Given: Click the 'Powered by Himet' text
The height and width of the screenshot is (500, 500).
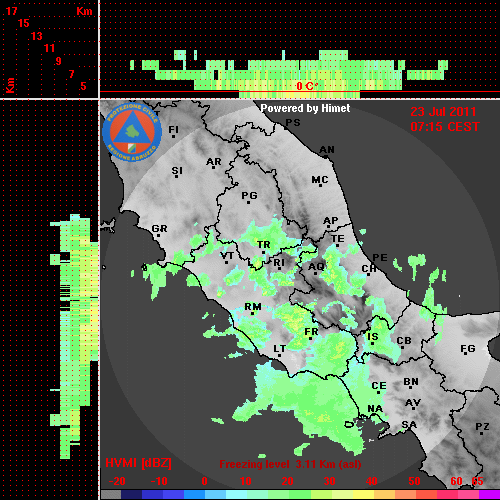Looking at the screenshot, I should coord(305,108).
